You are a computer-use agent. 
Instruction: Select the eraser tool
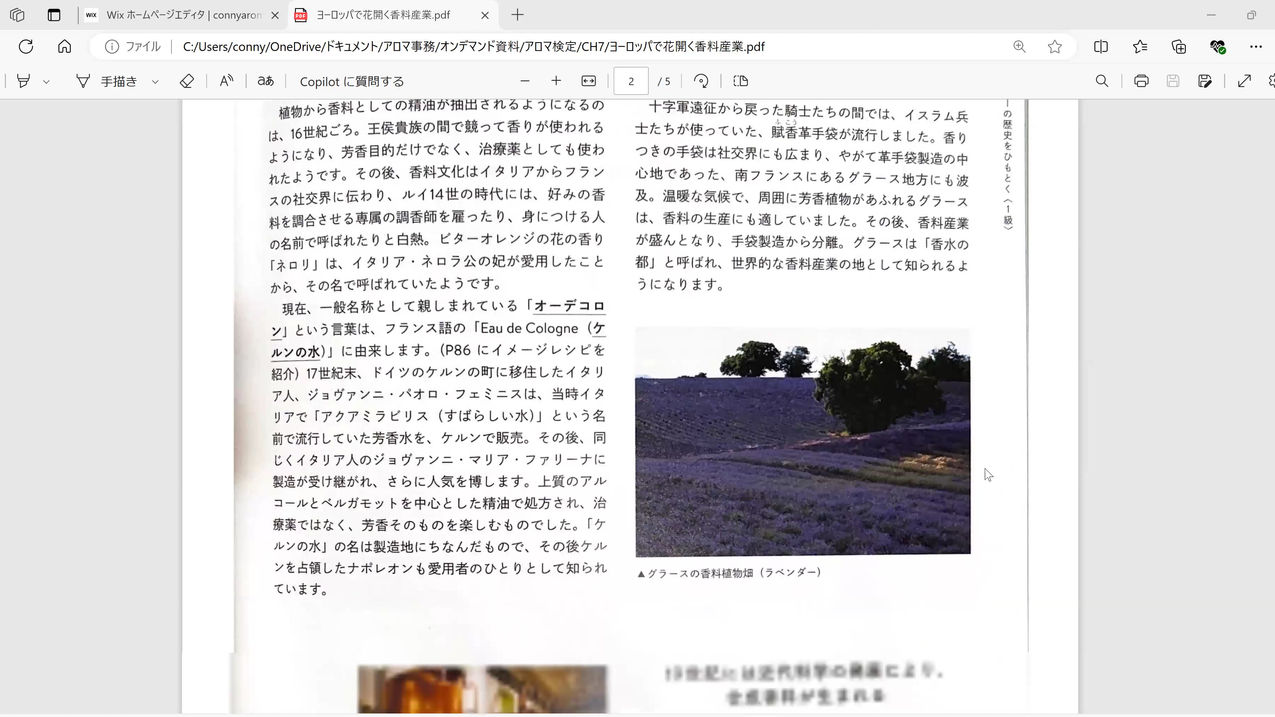coord(186,81)
